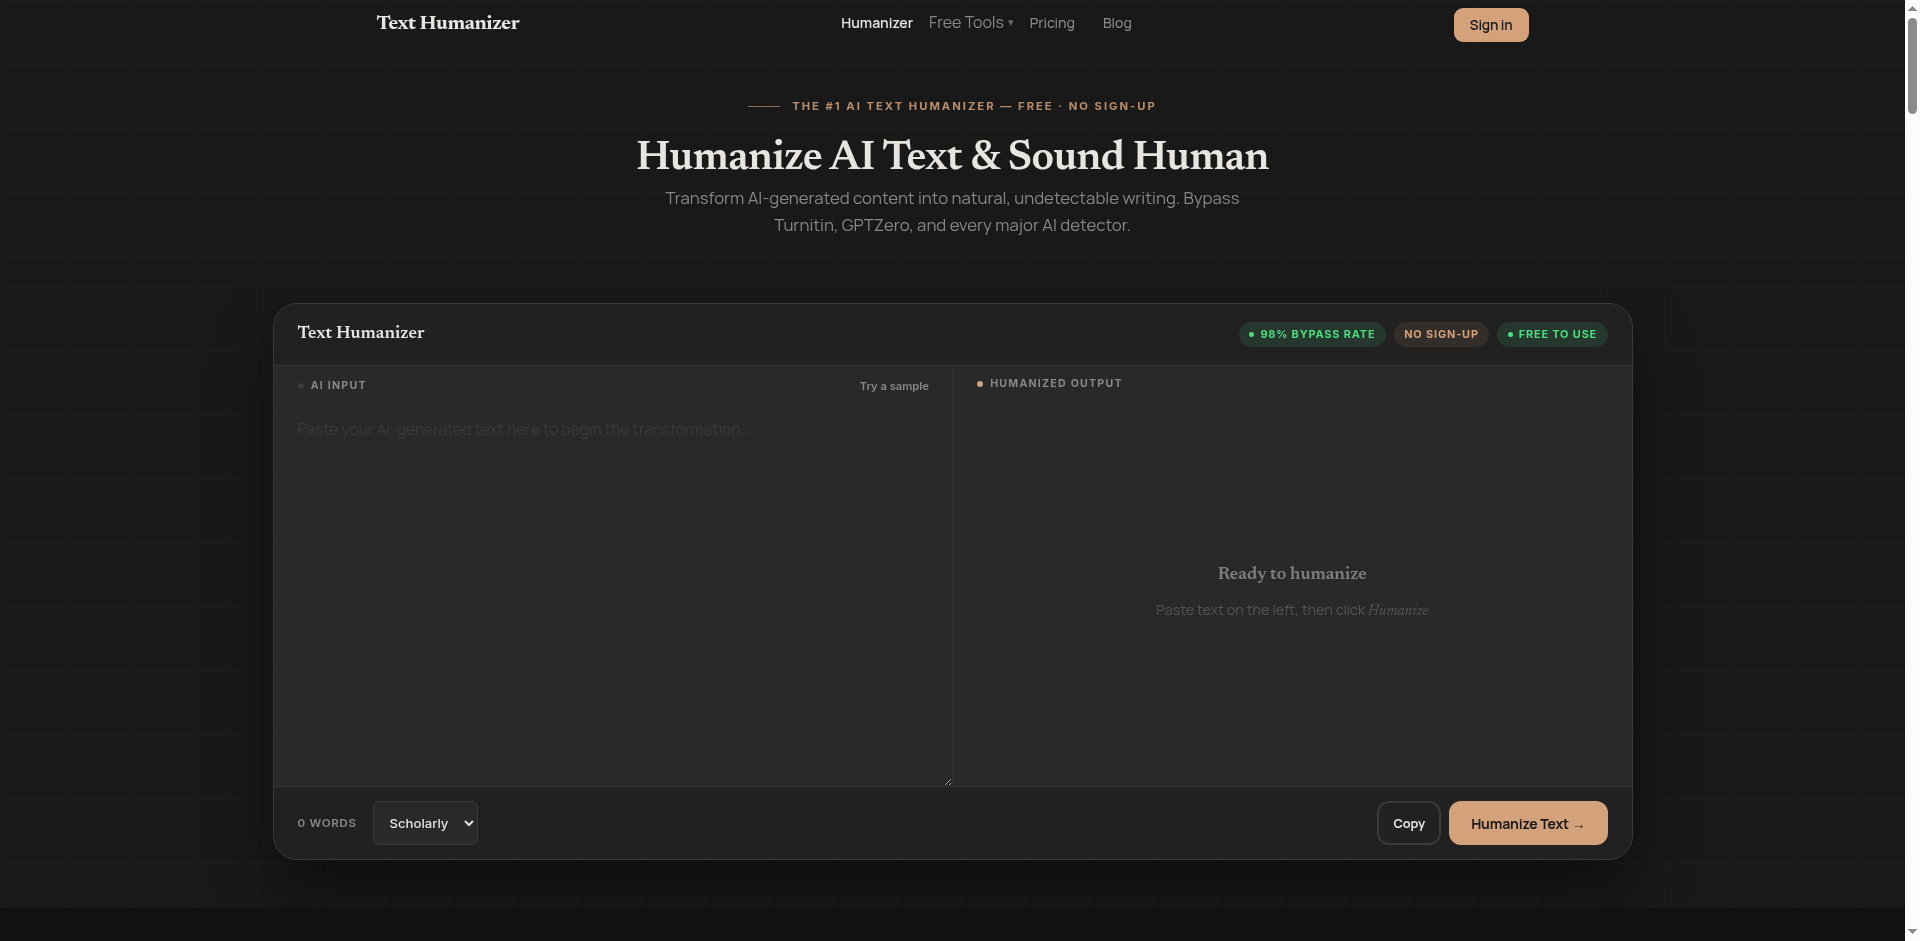Click the #1 AI Text Humanizer tagline
The height and width of the screenshot is (941, 1920).
(x=973, y=106)
